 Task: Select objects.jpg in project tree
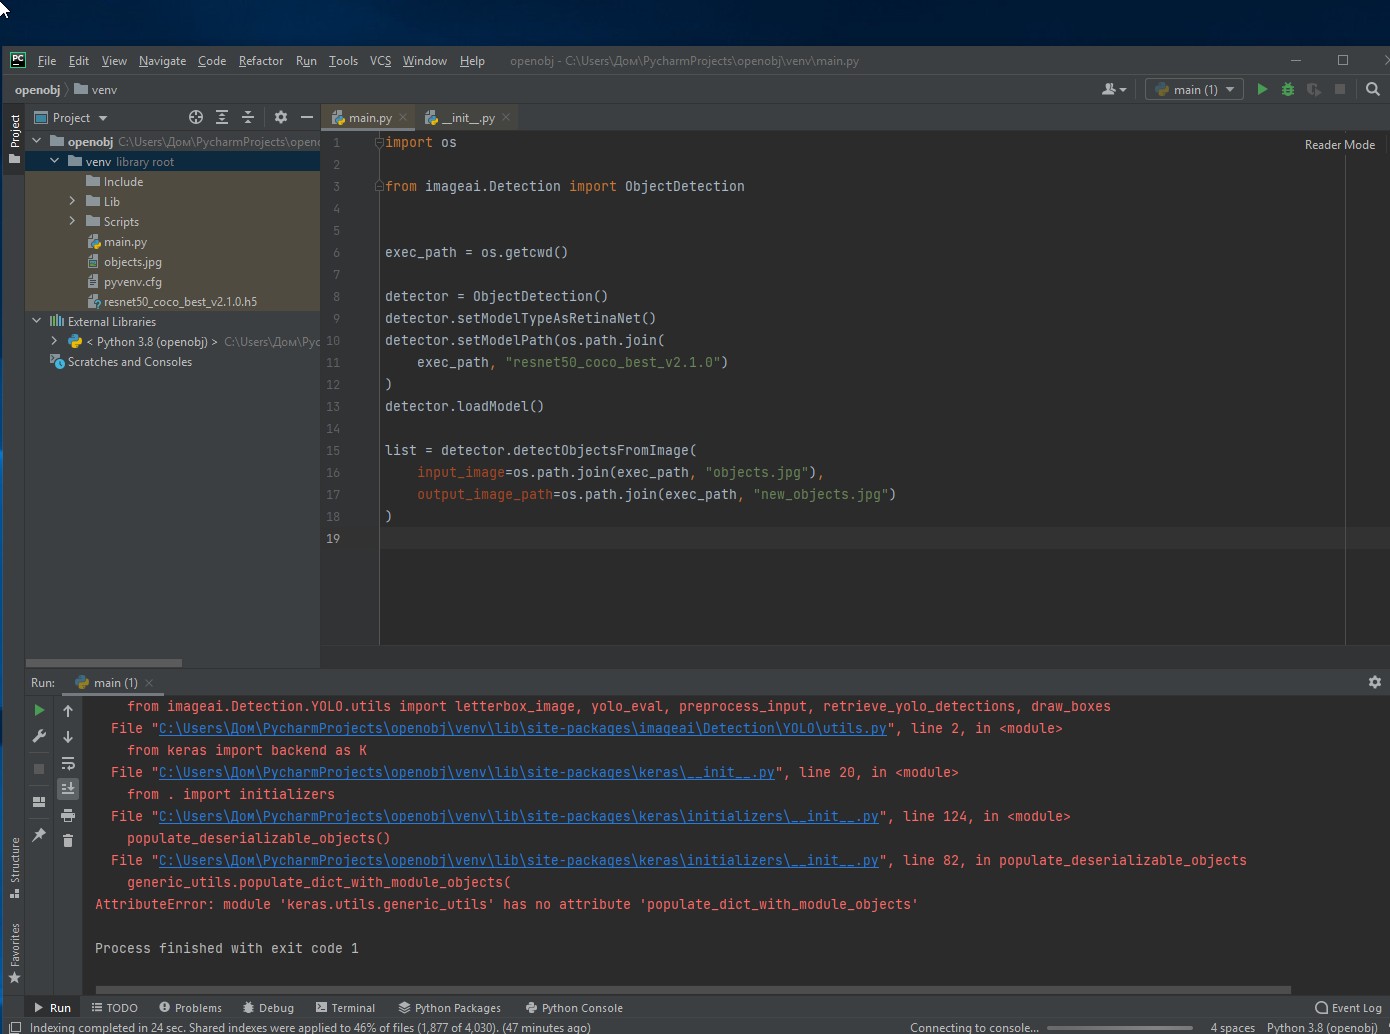132,262
